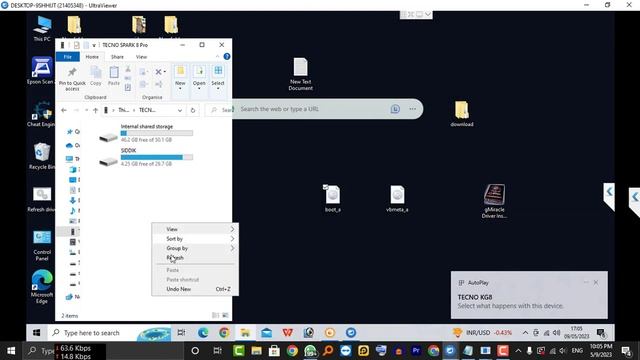Expand the address bar history dropdown
This screenshot has height=360, width=640.
(180, 110)
